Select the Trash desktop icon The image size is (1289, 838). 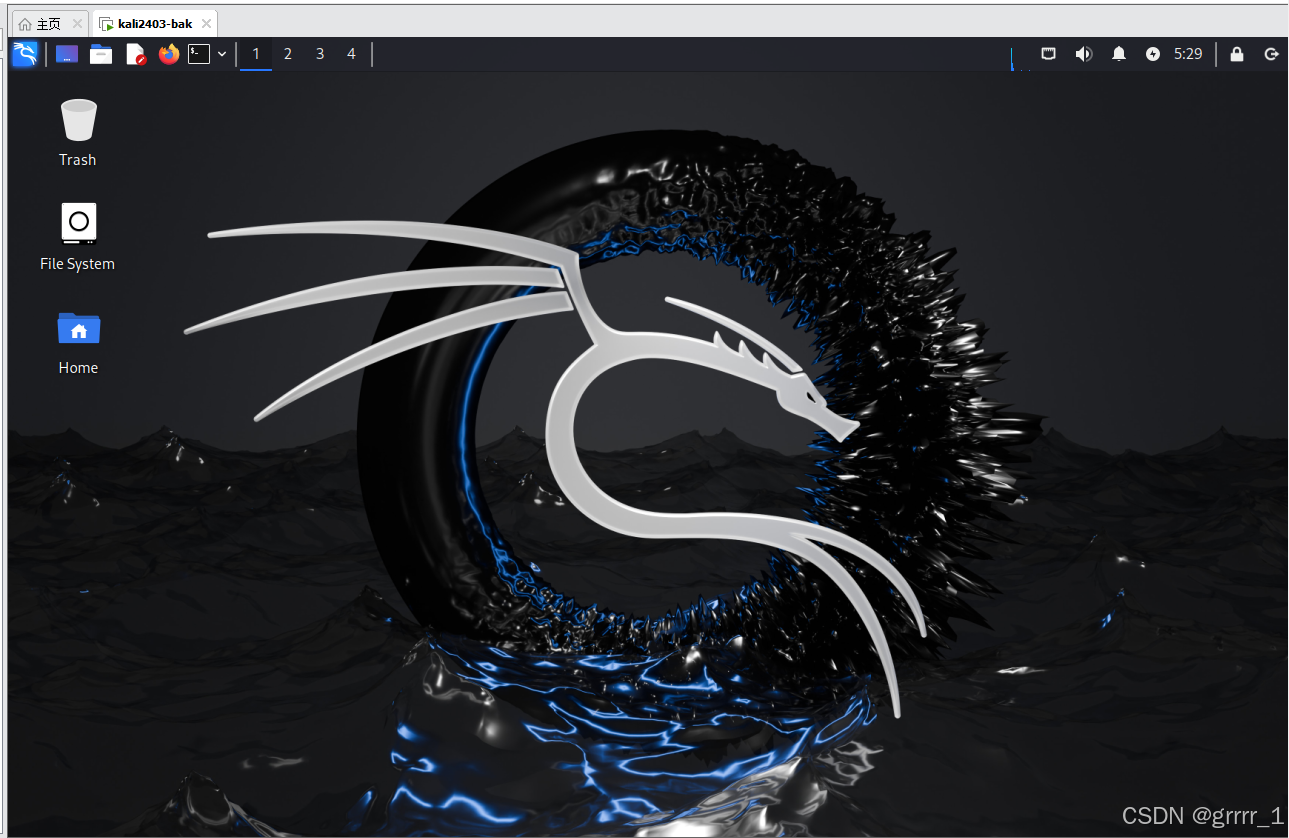pos(78,132)
